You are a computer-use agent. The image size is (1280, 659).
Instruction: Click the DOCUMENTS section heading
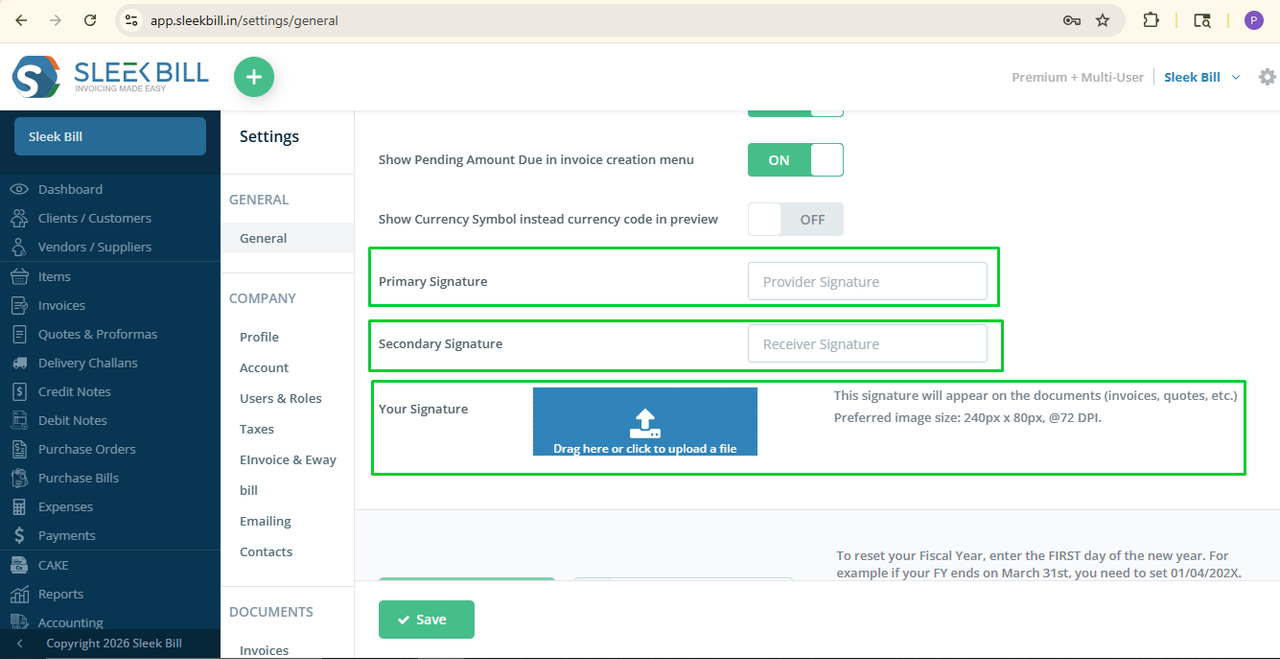271,611
